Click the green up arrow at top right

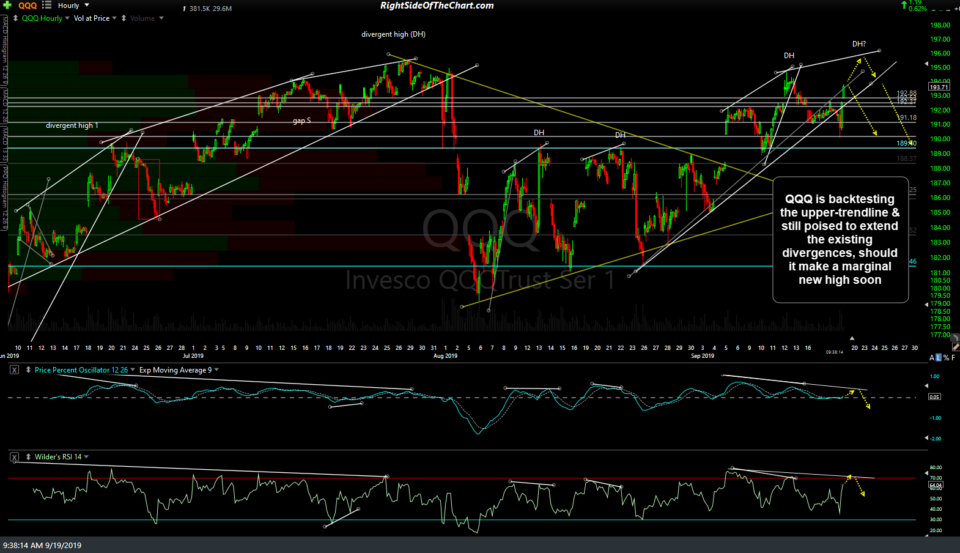tap(904, 5)
